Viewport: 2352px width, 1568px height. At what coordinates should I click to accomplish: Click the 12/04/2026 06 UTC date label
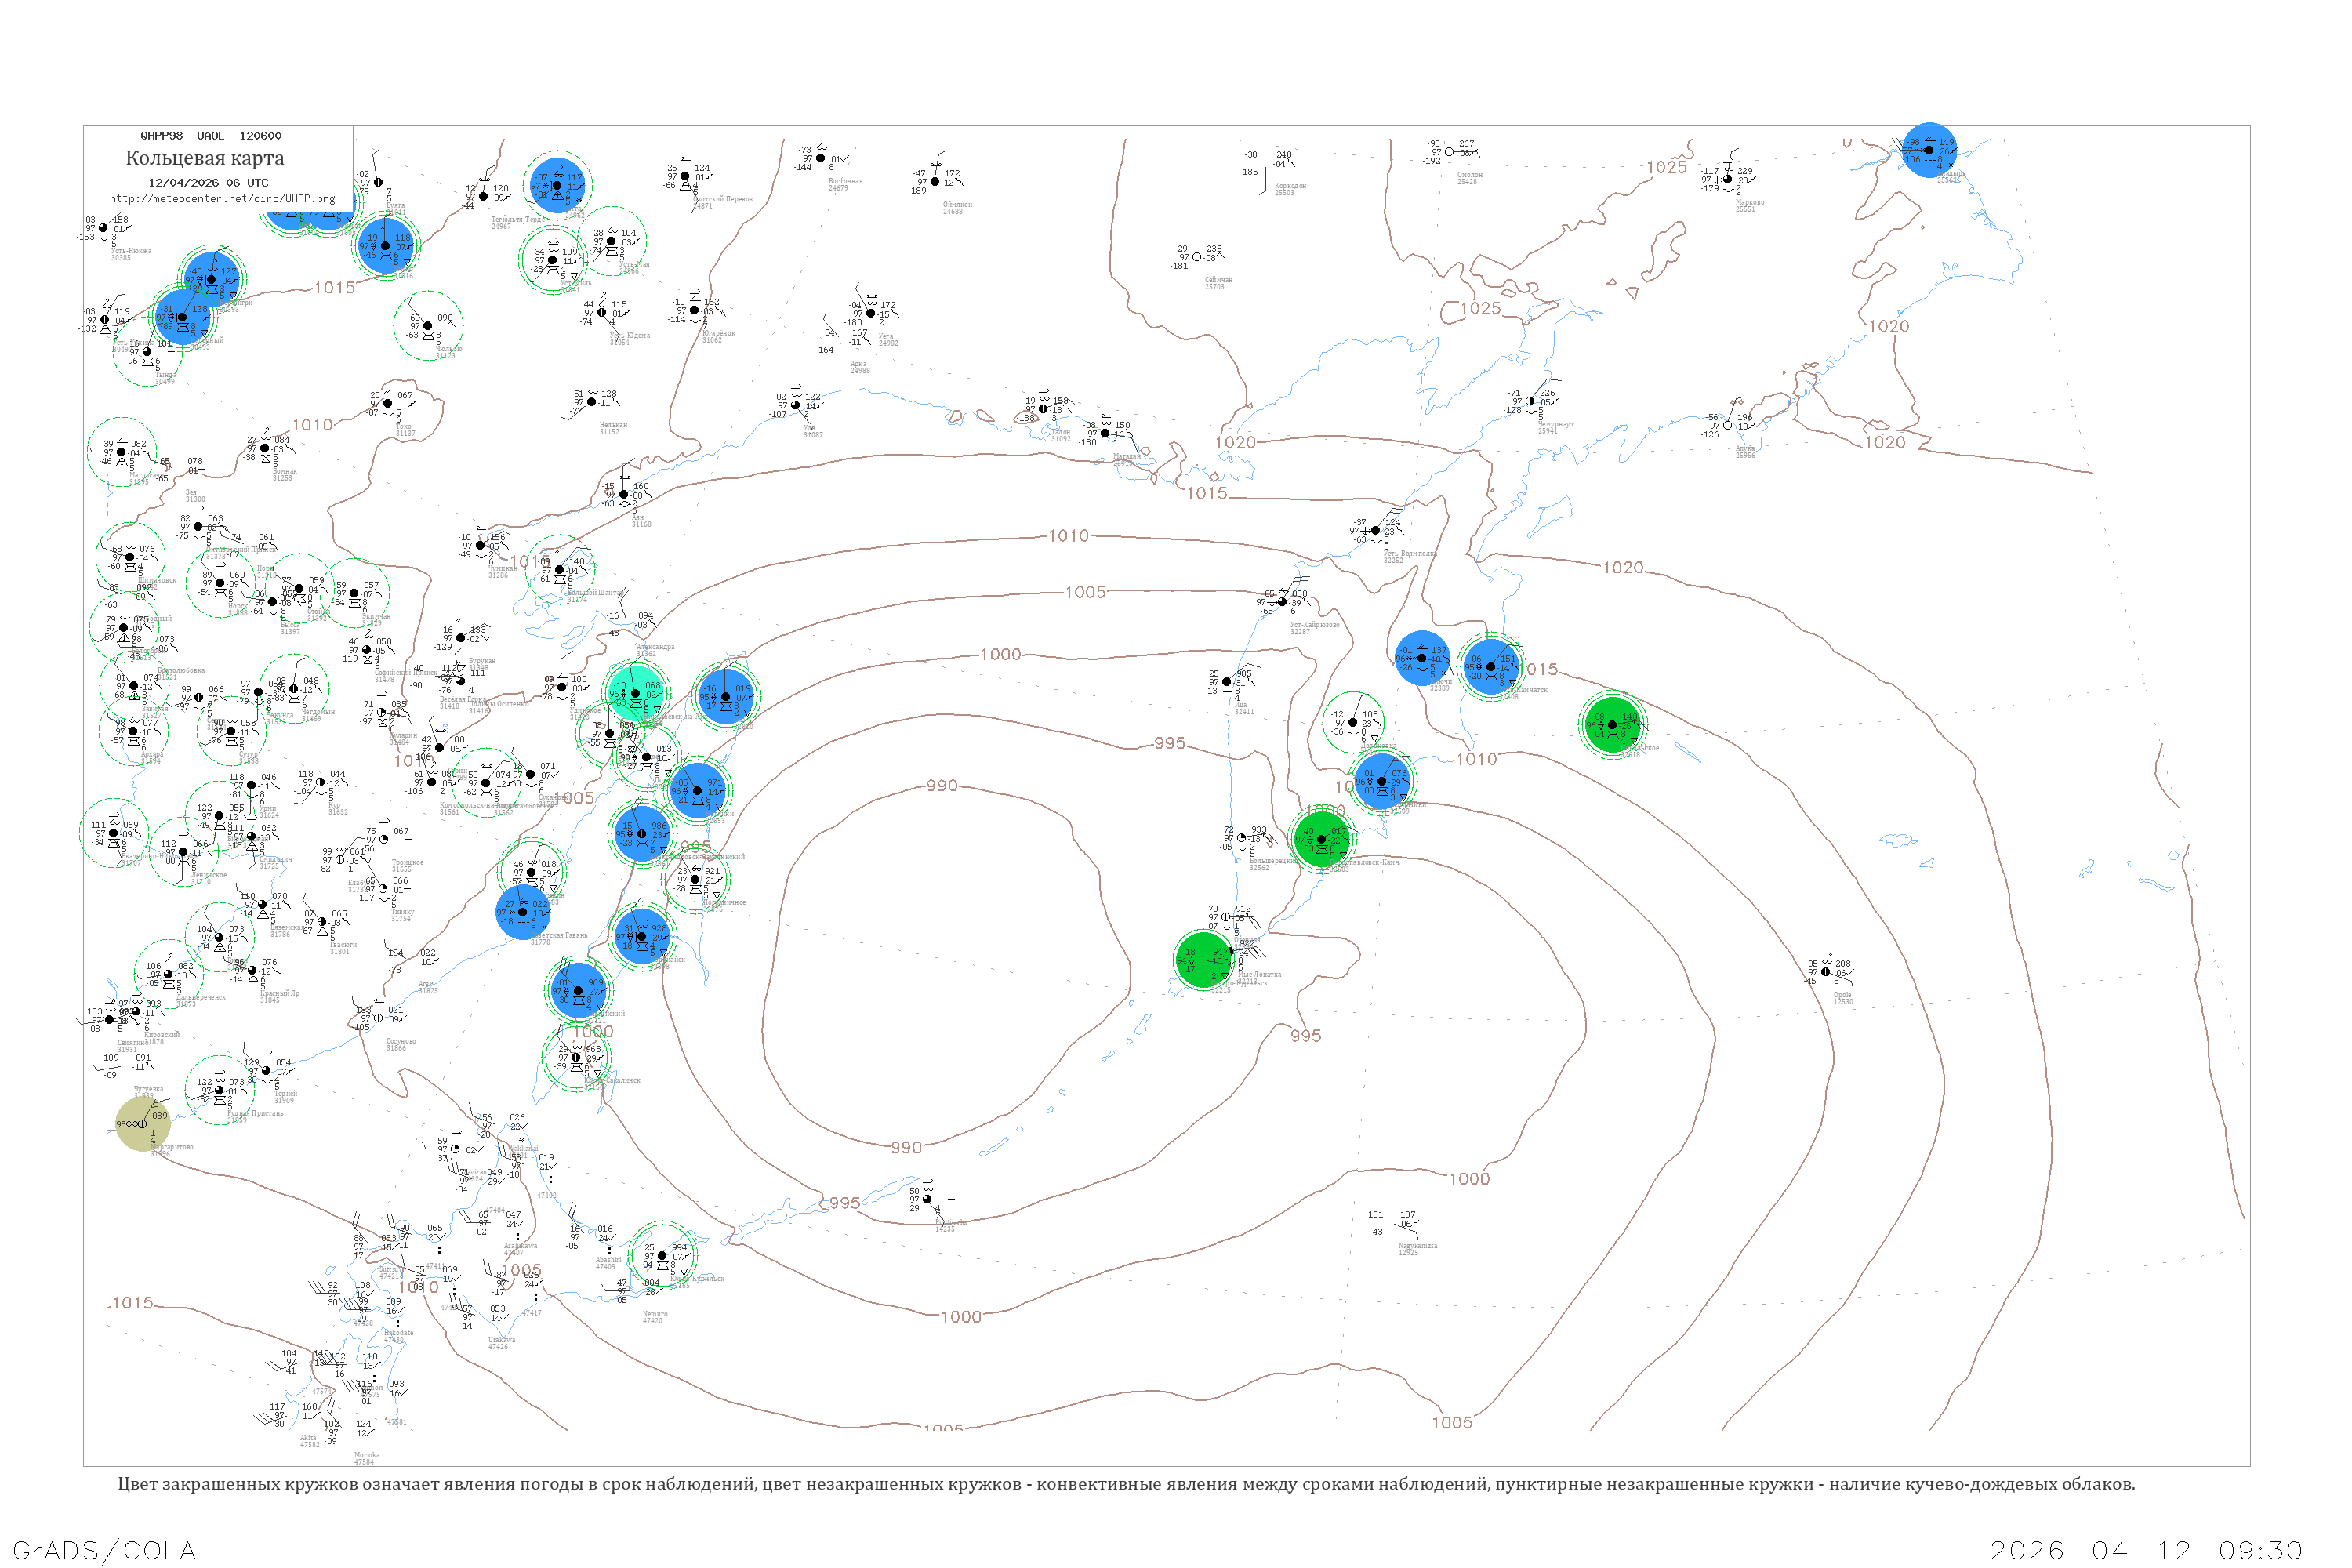(x=208, y=182)
